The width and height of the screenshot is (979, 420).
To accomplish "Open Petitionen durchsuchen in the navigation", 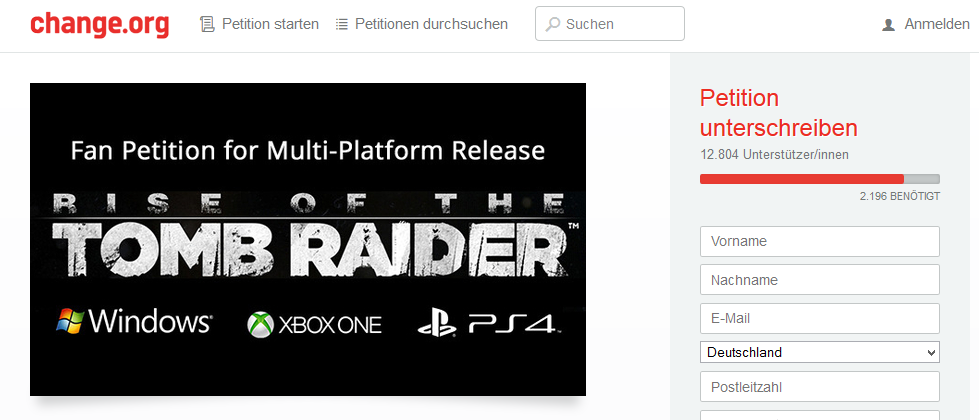I will coord(431,24).
